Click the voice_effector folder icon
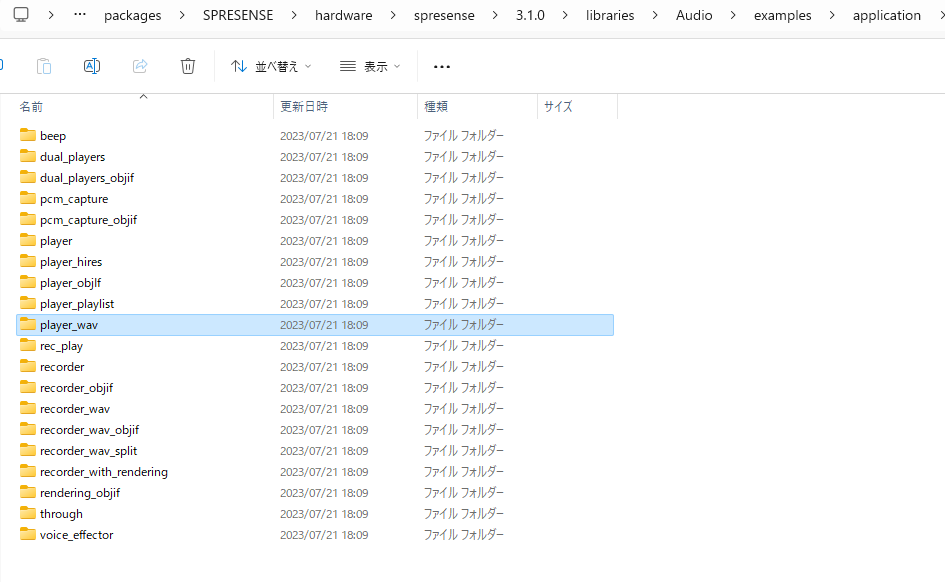Viewport: 945px width, 582px height. coord(28,534)
